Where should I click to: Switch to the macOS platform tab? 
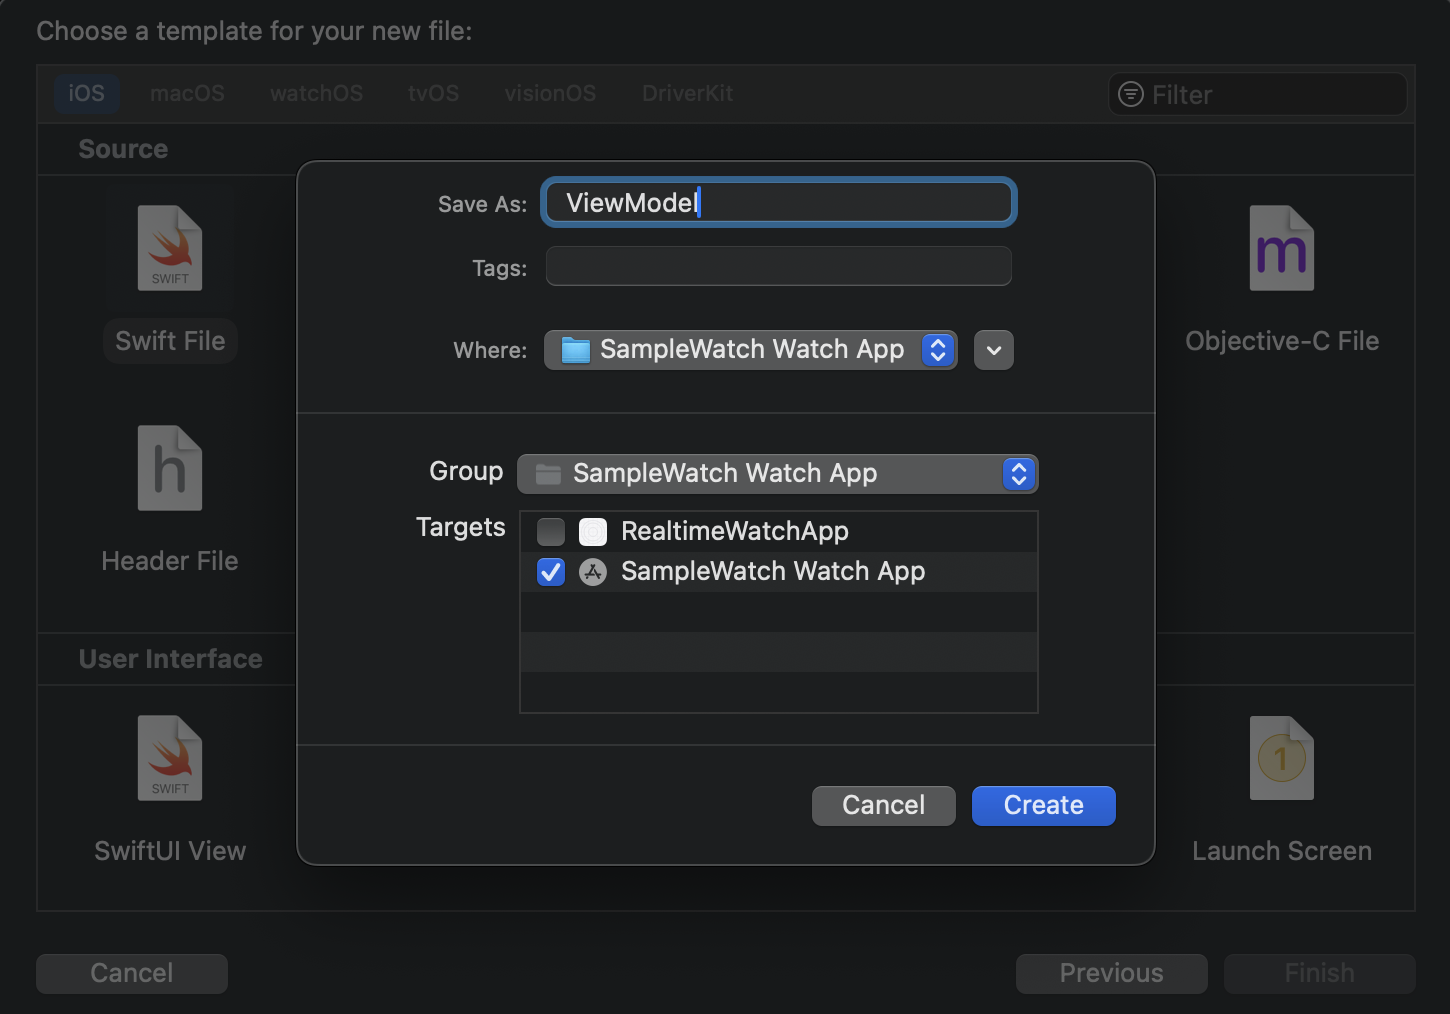coord(187,94)
